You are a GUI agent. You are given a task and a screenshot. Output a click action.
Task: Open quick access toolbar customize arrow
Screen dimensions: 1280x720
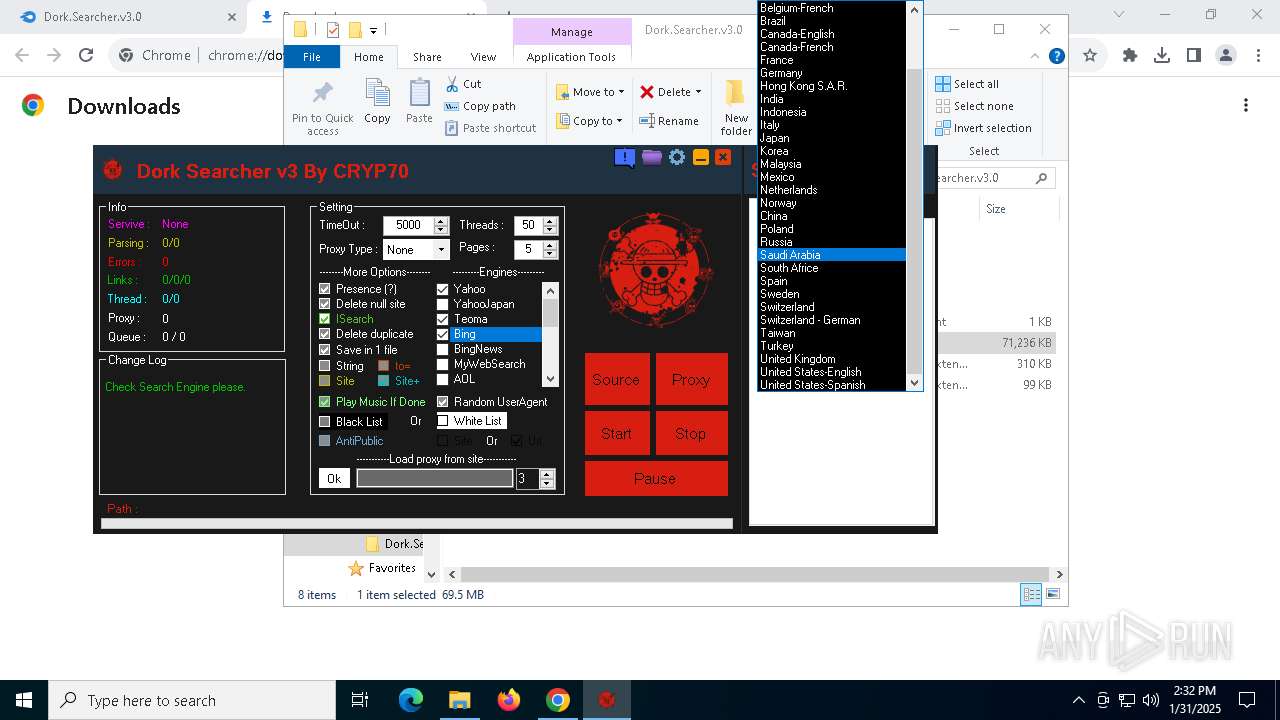pos(373,31)
